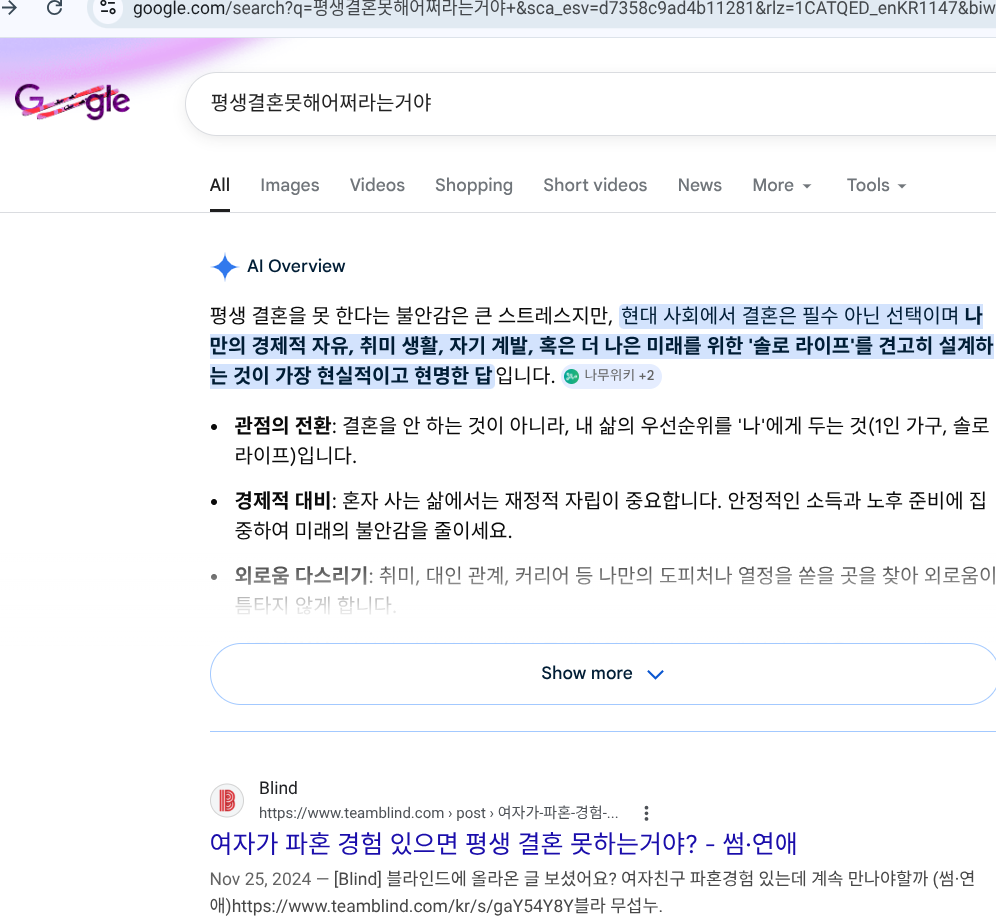Open more options for Blind result
Screen dimensions: 996x920
click(x=646, y=813)
